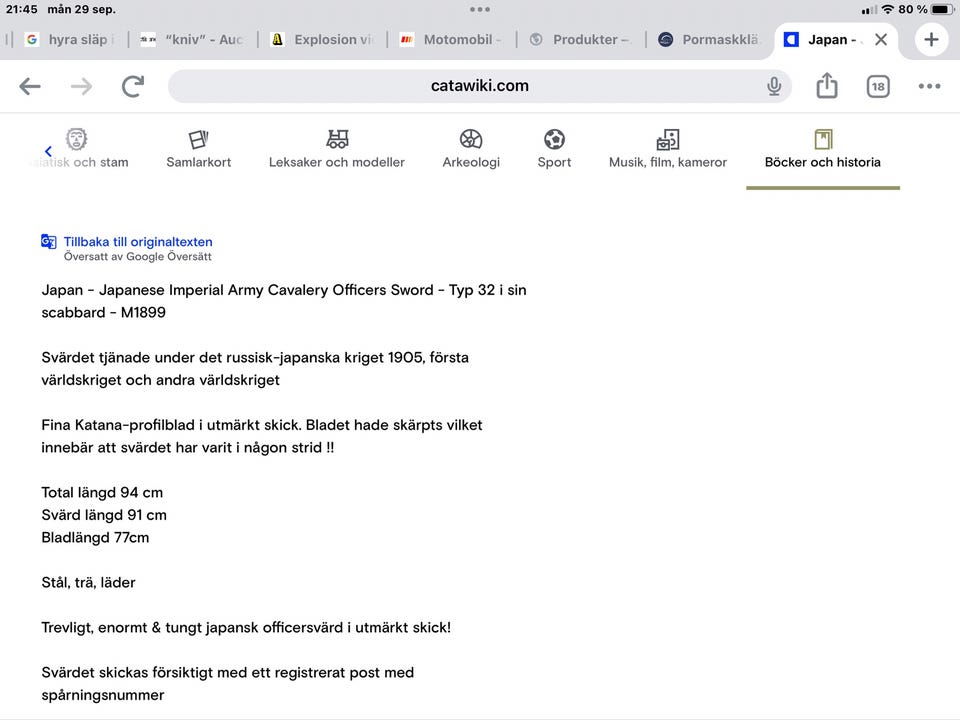The height and width of the screenshot is (720, 960).
Task: Tap the microphone voice search icon
Action: click(774, 86)
